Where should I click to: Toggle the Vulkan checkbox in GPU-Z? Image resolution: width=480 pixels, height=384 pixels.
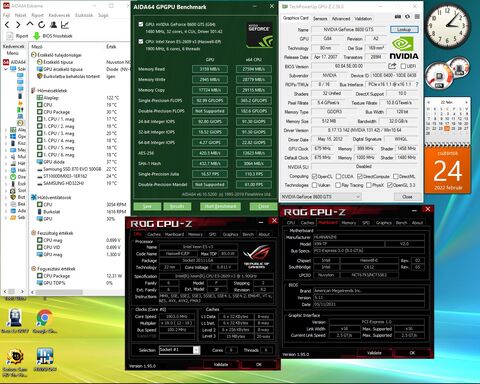[314, 185]
